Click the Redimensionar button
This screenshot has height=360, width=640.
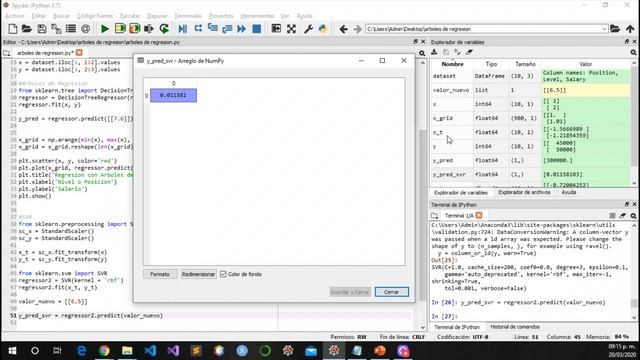[x=198, y=274]
